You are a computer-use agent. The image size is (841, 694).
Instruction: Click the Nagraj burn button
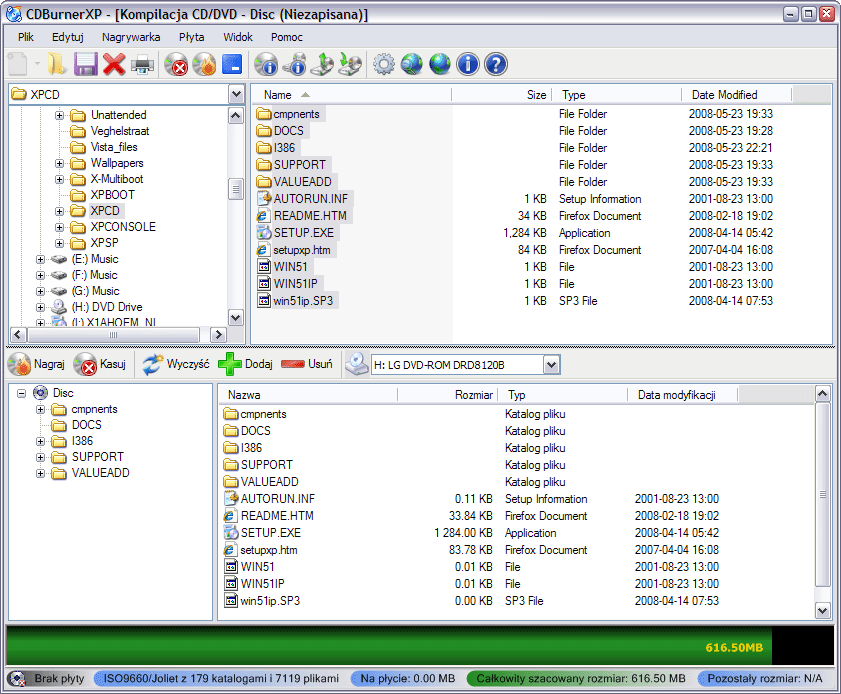(x=36, y=364)
